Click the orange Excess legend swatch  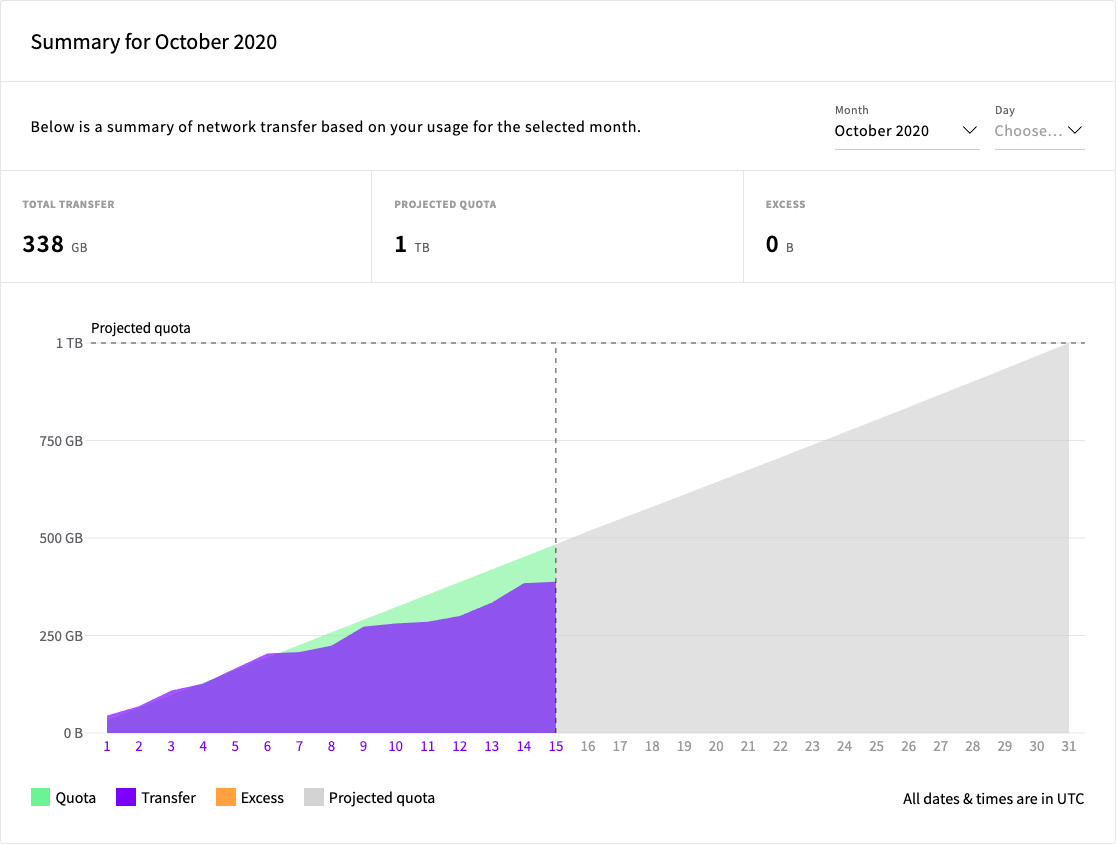[x=224, y=798]
